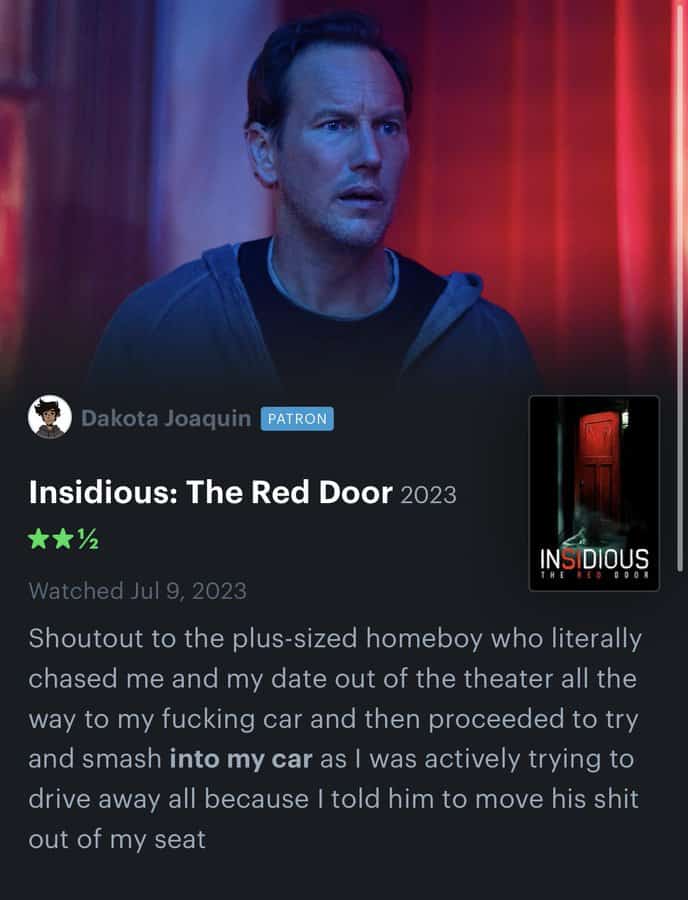The height and width of the screenshot is (900, 688).
Task: Open the Insidious movie poster thumbnail
Action: point(594,493)
